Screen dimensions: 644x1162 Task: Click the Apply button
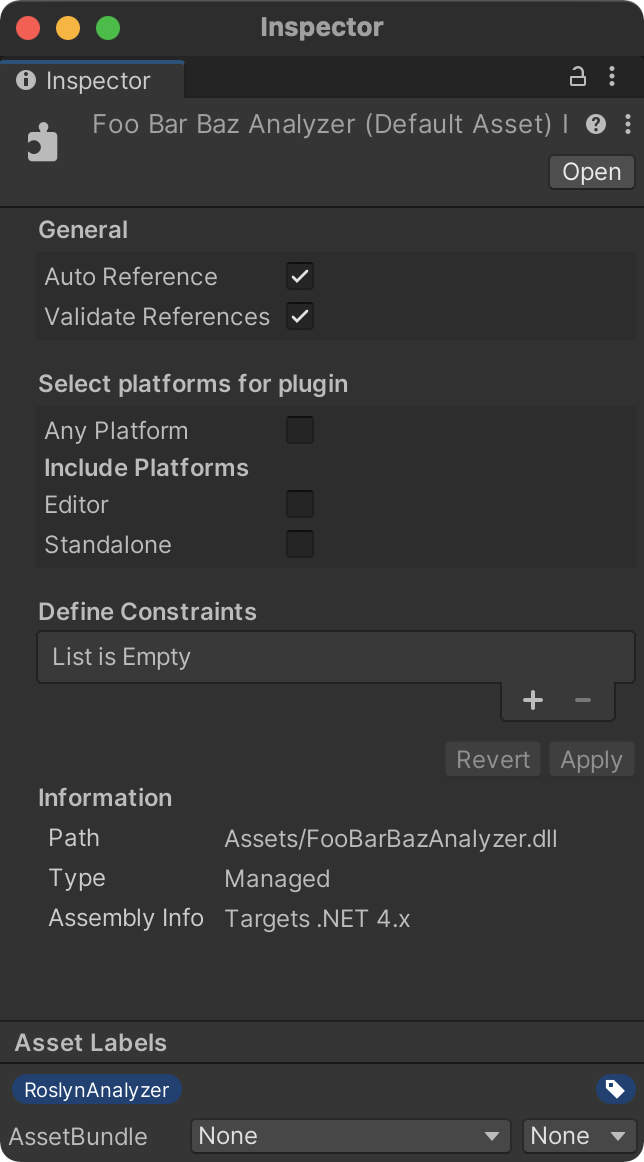click(x=591, y=760)
